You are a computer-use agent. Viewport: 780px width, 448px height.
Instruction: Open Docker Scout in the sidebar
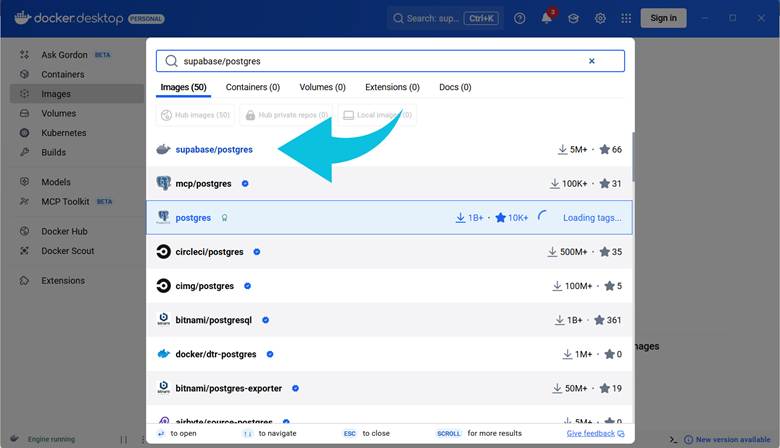(68, 251)
